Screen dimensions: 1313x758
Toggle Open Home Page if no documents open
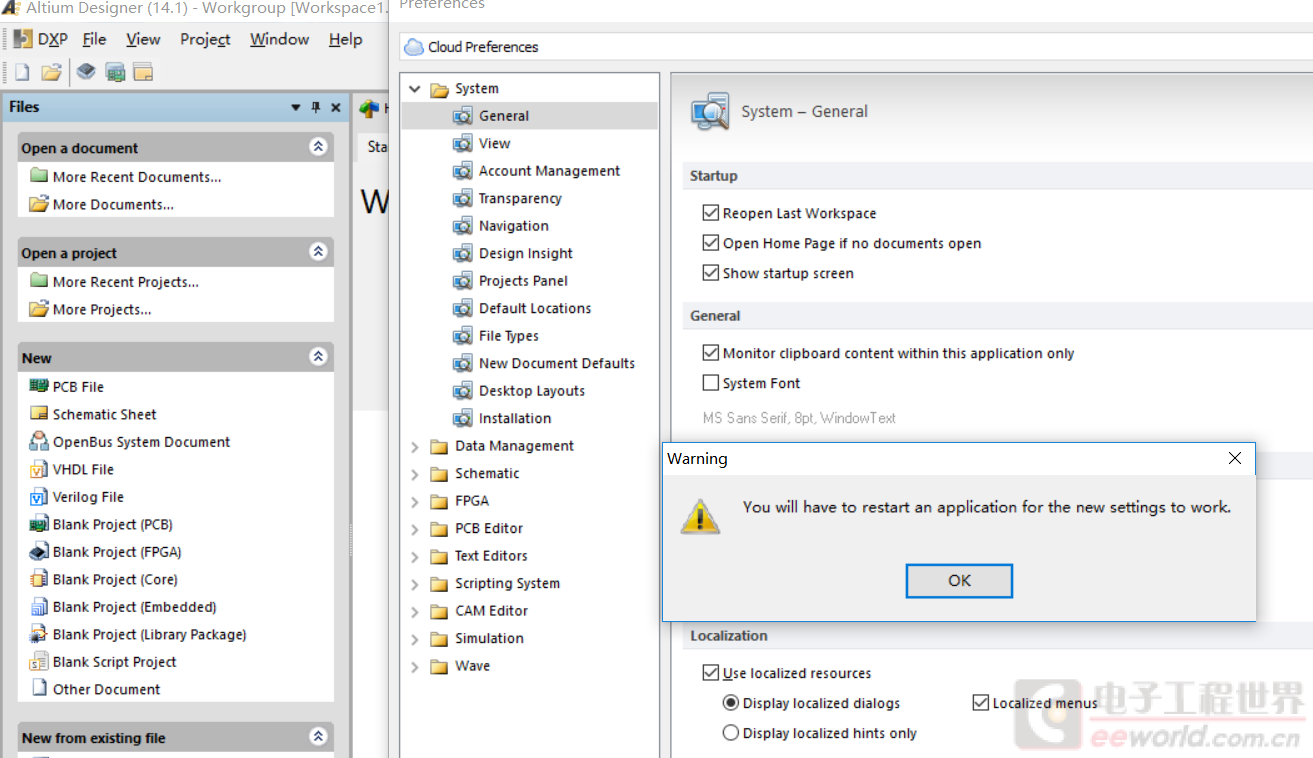[711, 243]
